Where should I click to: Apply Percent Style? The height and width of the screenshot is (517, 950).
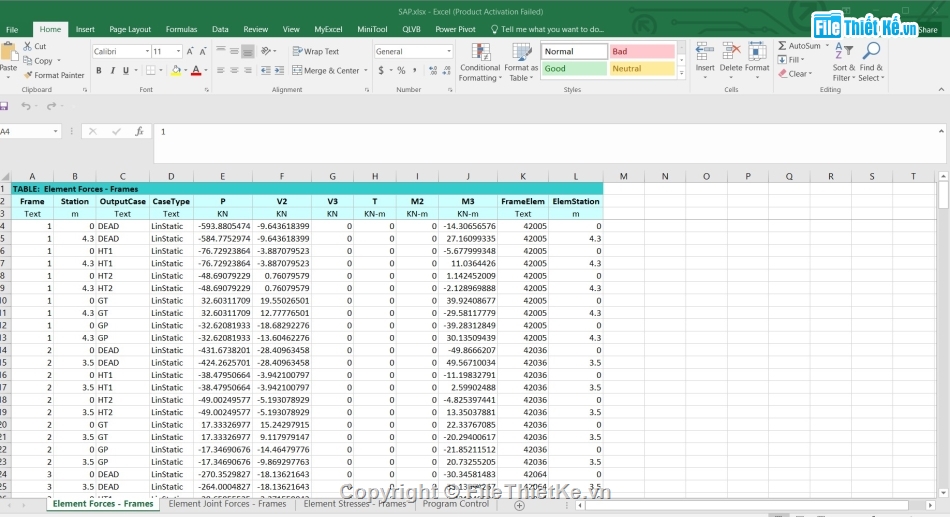tap(401, 70)
